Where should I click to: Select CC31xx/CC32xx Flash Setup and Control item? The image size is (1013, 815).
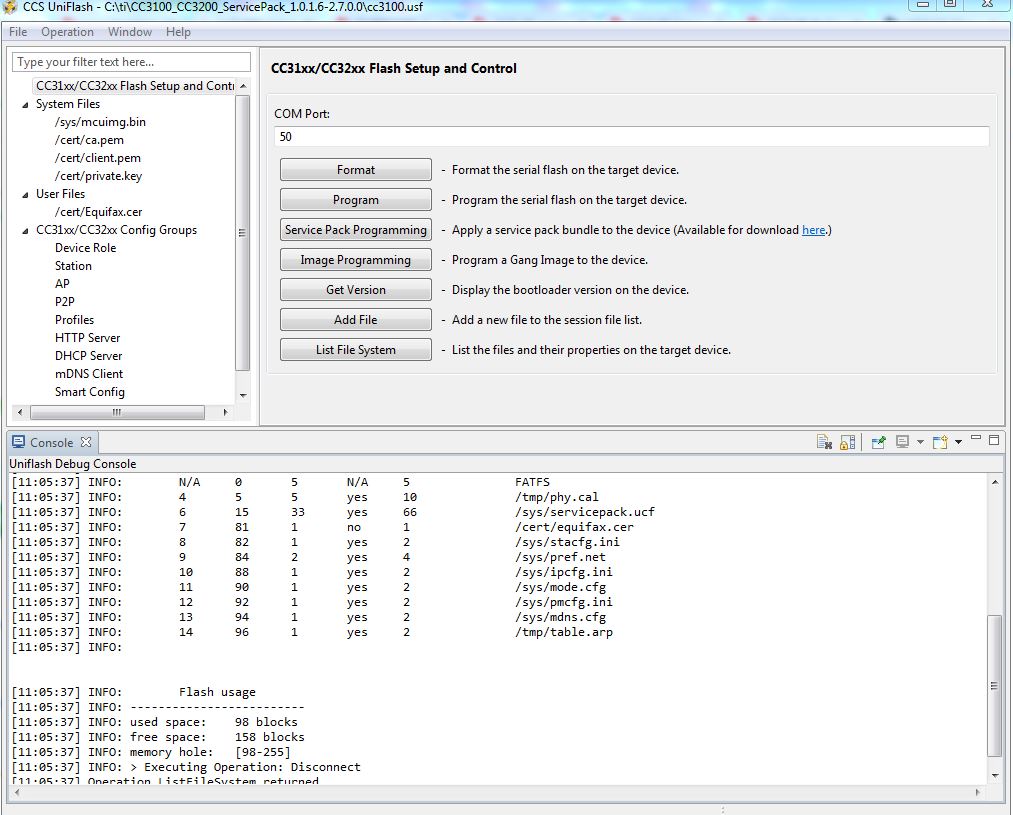click(134, 86)
